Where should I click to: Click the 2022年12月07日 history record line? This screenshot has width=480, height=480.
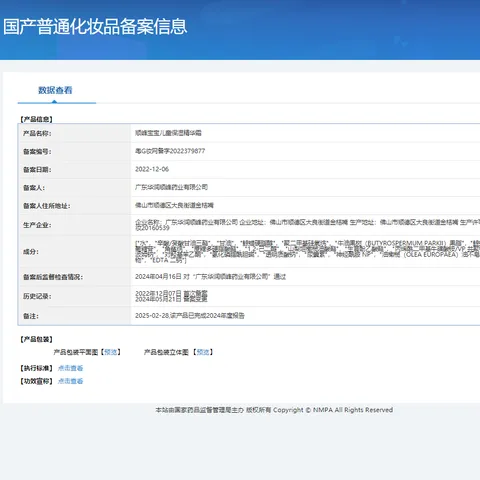(x=171, y=293)
